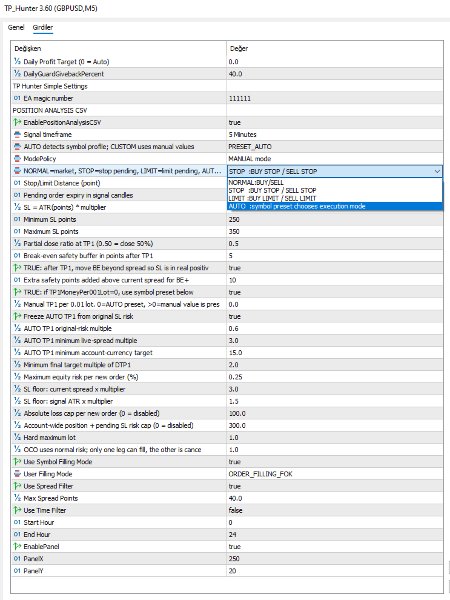Screen dimensions: 450x600
Task: Click the Use Spread Filter boolean icon
Action: (17, 486)
